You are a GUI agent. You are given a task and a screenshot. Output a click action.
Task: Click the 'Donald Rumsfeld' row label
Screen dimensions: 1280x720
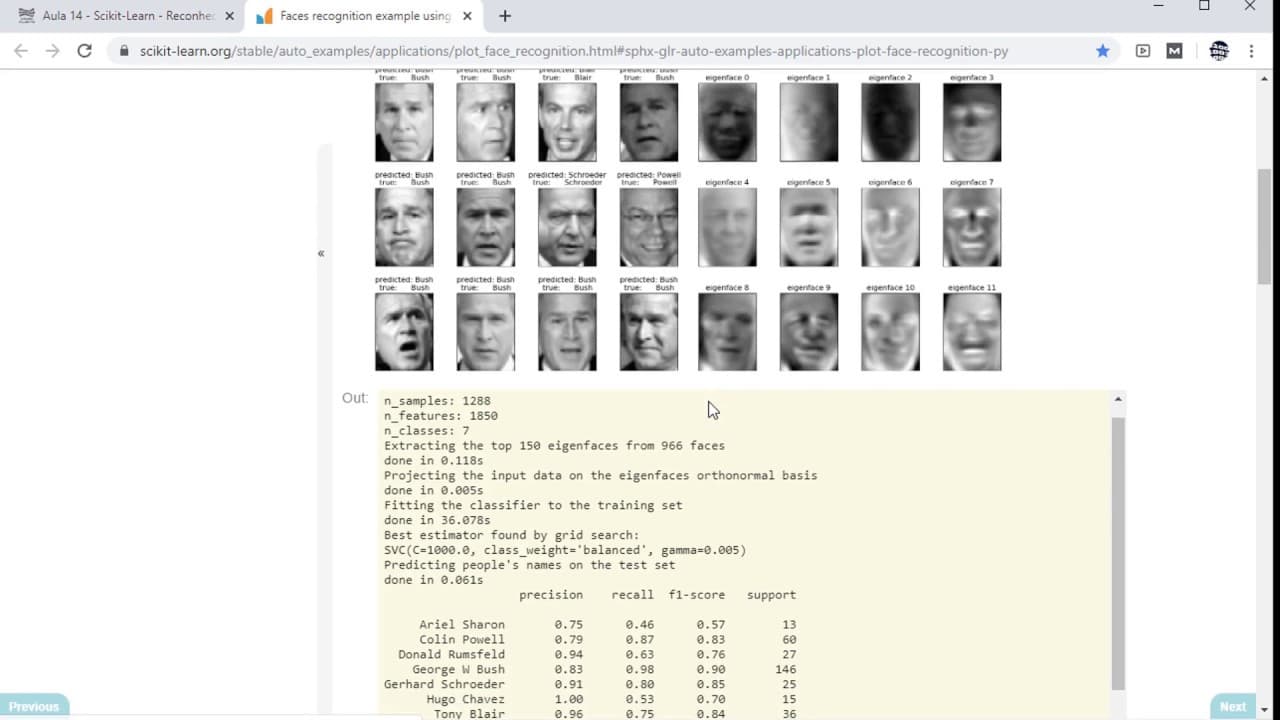point(451,655)
